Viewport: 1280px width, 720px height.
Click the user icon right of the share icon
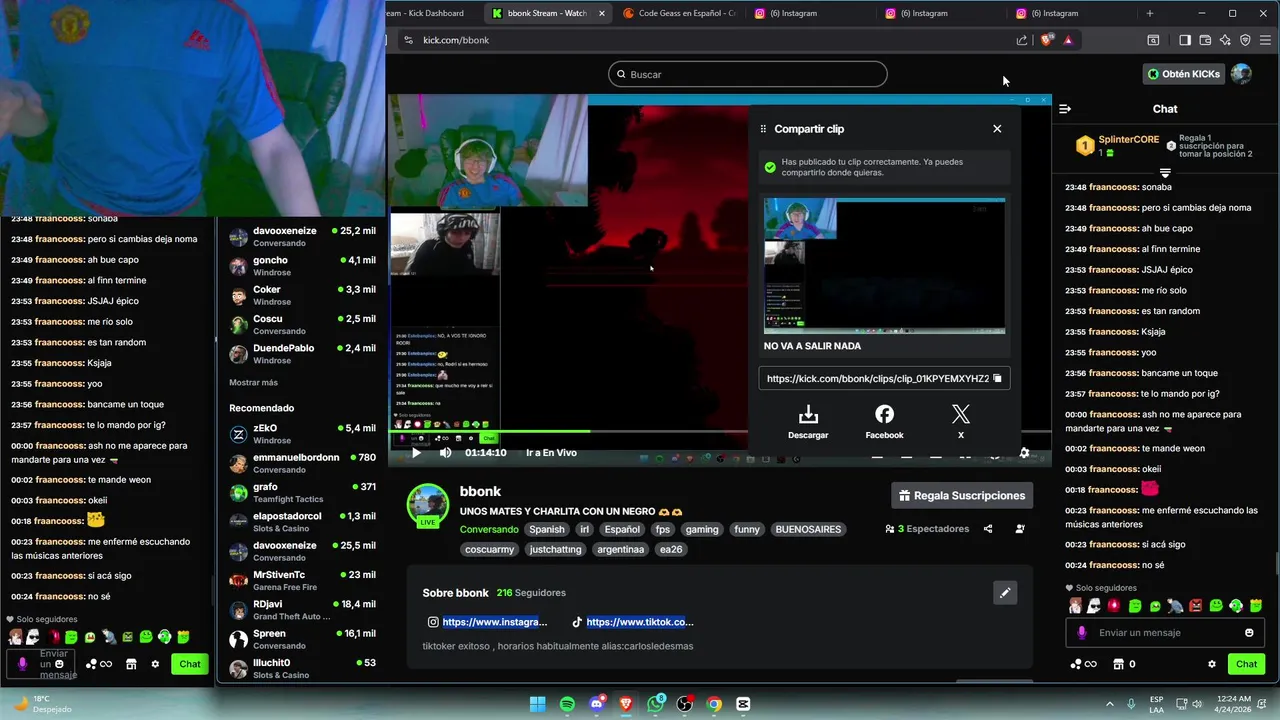[1020, 529]
